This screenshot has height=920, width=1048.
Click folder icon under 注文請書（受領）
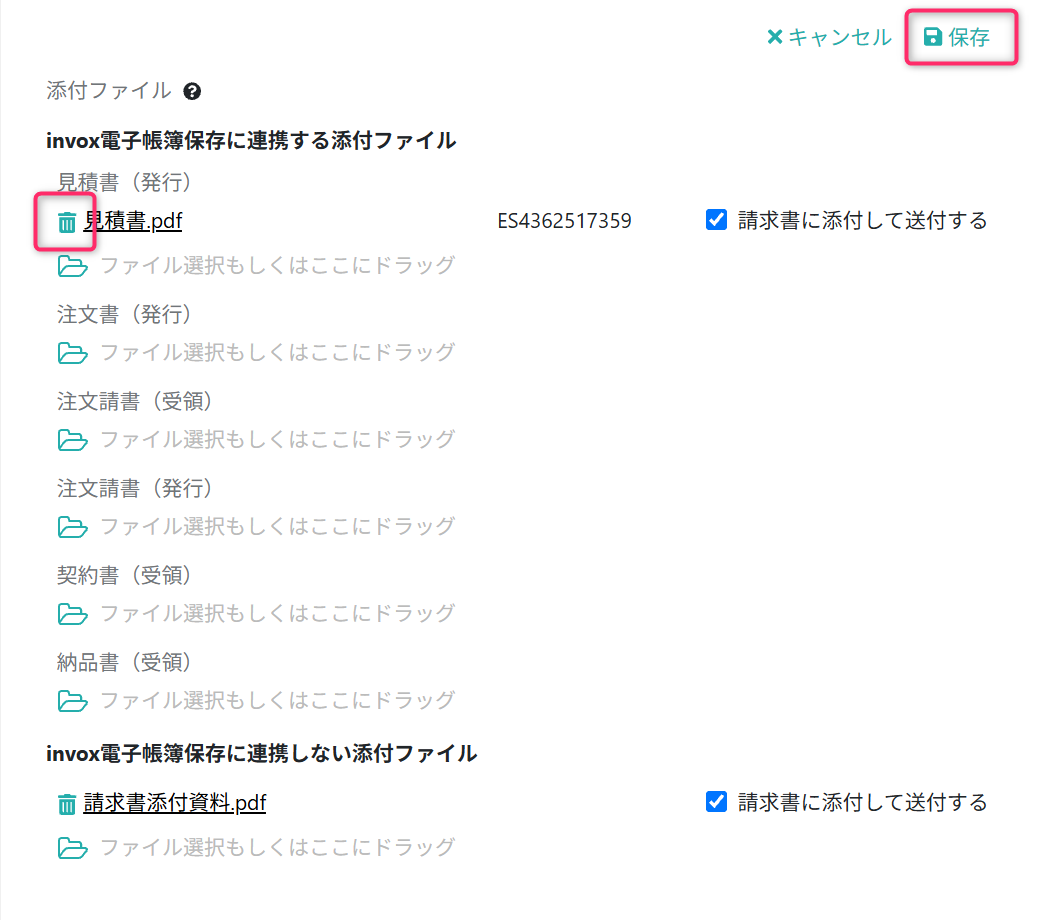pyautogui.click(x=72, y=439)
